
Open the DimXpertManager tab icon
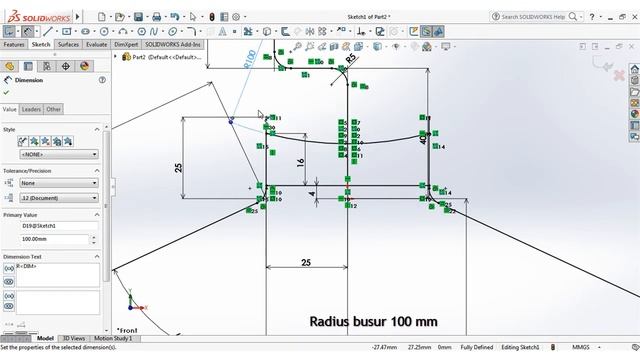[66, 66]
